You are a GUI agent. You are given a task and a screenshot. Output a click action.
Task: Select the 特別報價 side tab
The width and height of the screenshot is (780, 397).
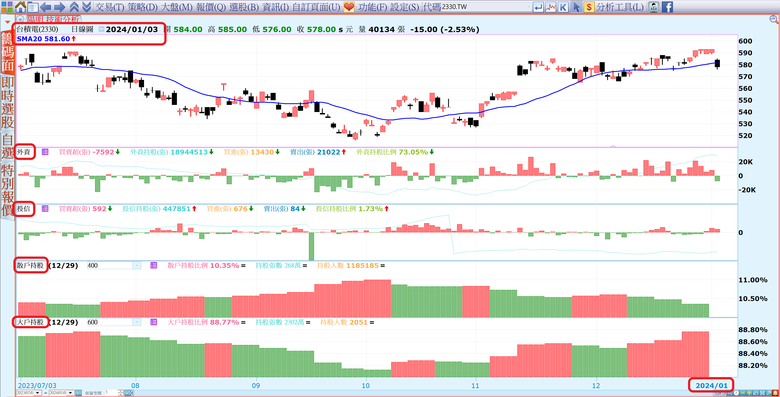click(7, 190)
